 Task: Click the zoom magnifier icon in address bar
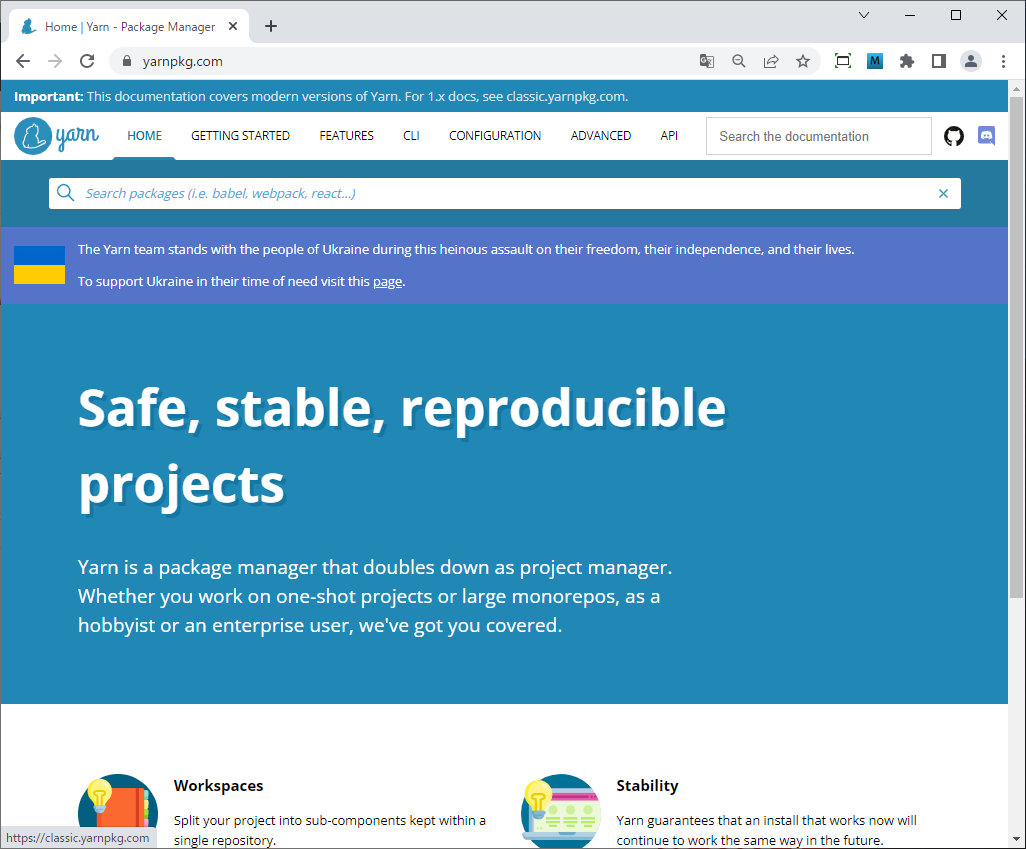click(x=739, y=61)
